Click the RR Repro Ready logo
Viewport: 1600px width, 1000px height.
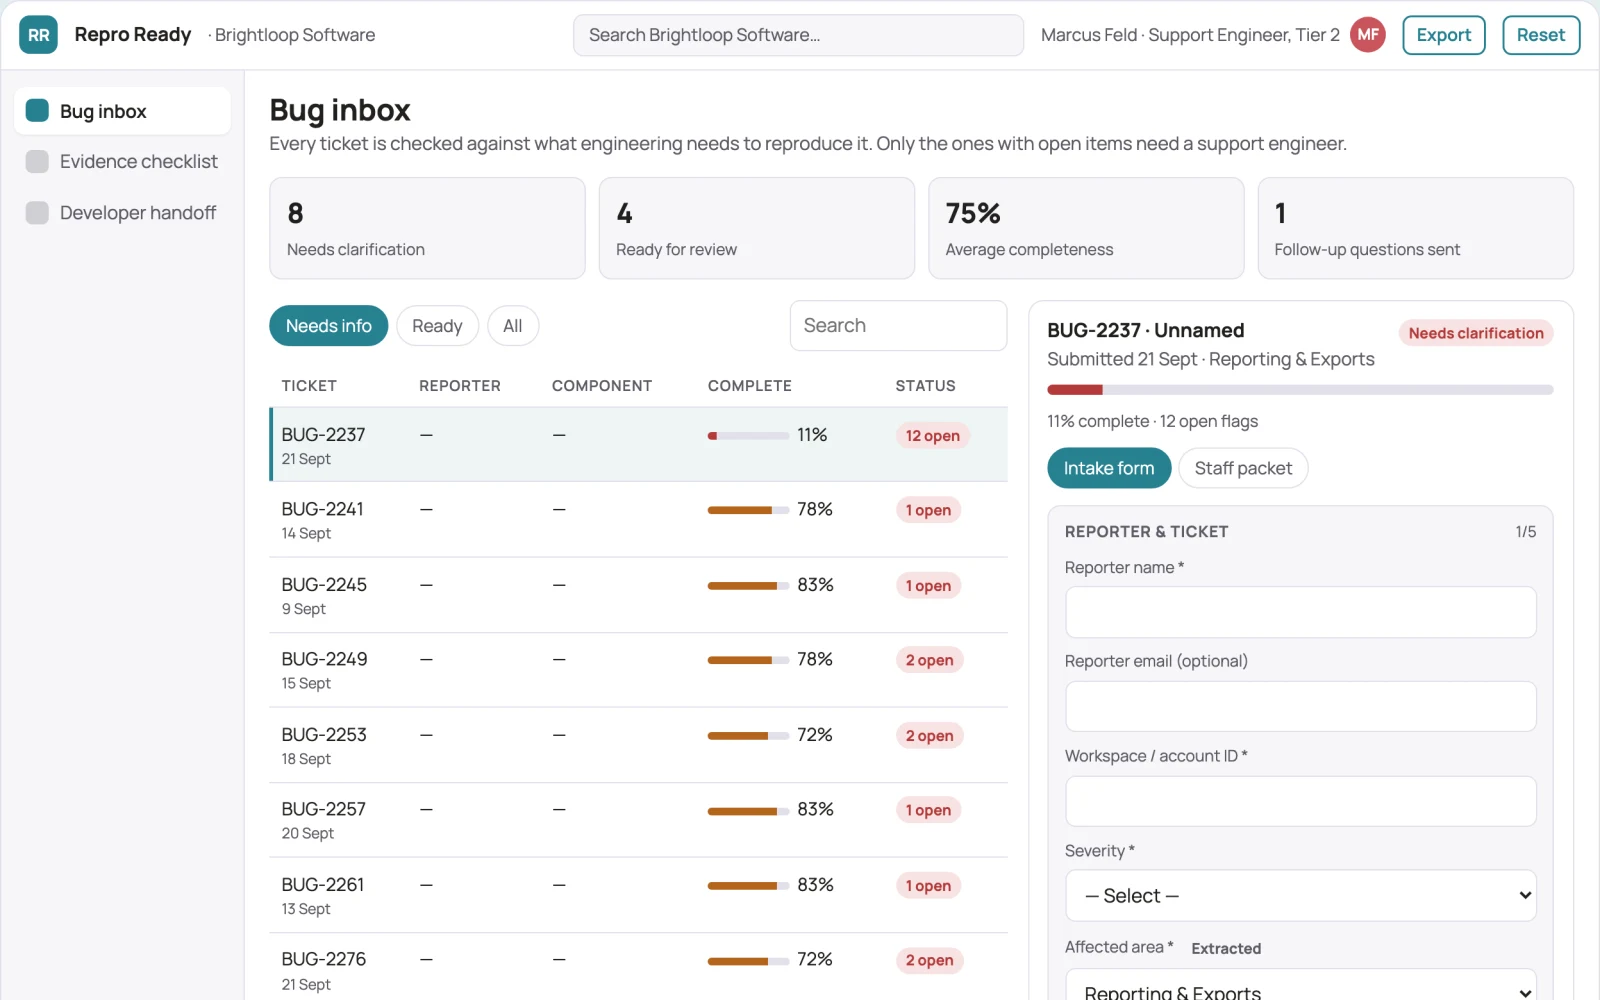tap(38, 35)
